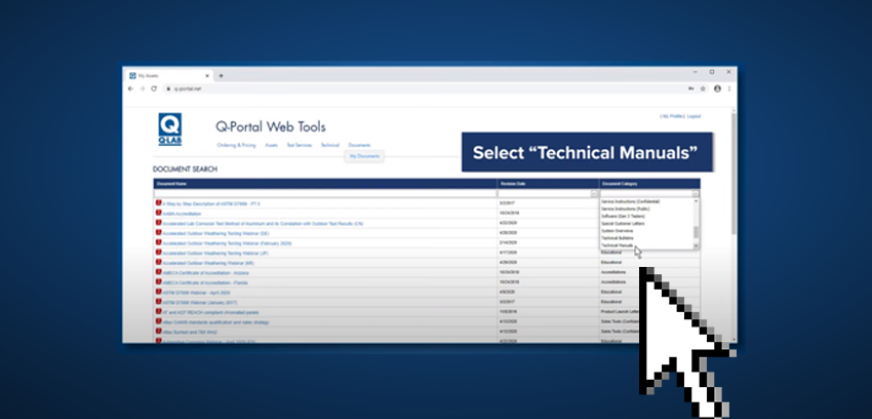Bookmark this page with the star icon
872x419 pixels.
pyautogui.click(x=703, y=88)
